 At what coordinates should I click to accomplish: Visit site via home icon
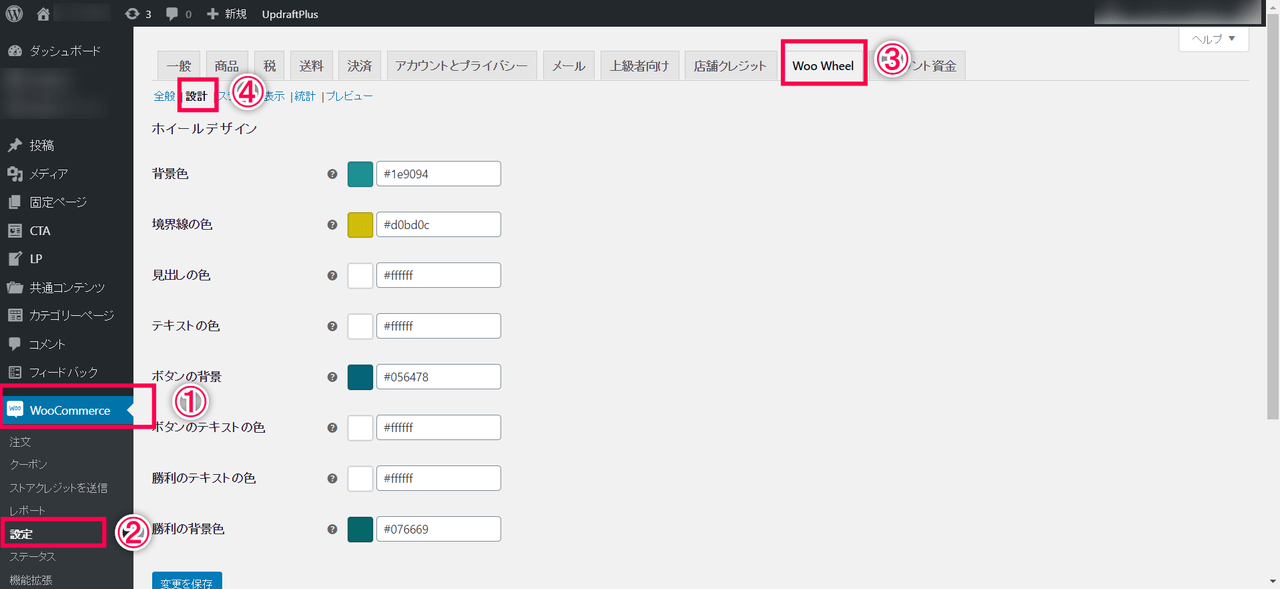coord(42,14)
